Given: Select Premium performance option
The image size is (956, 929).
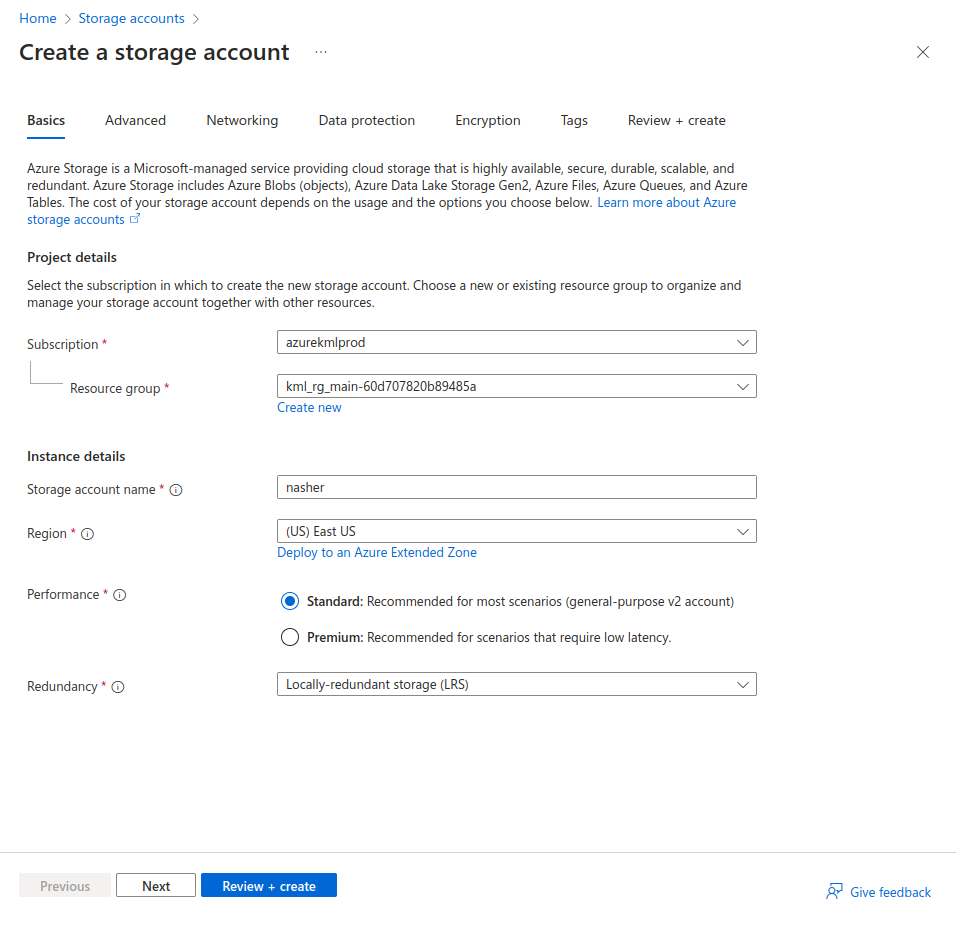Looking at the screenshot, I should (x=290, y=637).
